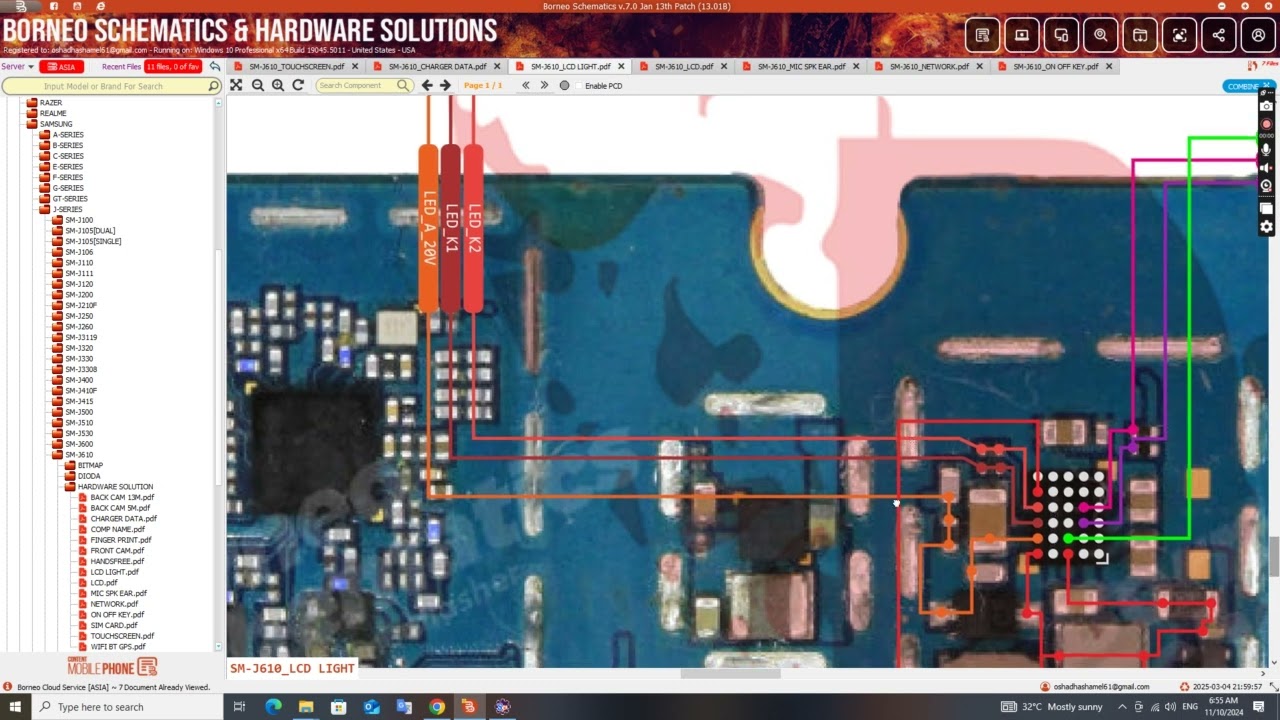Click the document list icon in header

click(983, 35)
